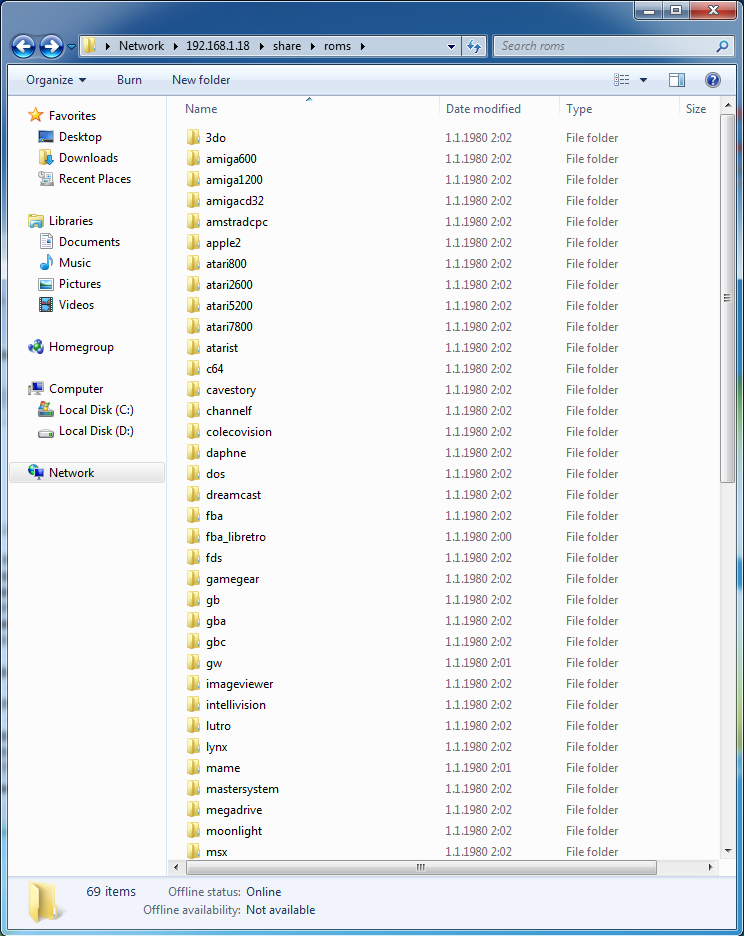Screen dimensions: 745x936
Task: Select the gamegear folder icon
Action: pyautogui.click(x=193, y=578)
